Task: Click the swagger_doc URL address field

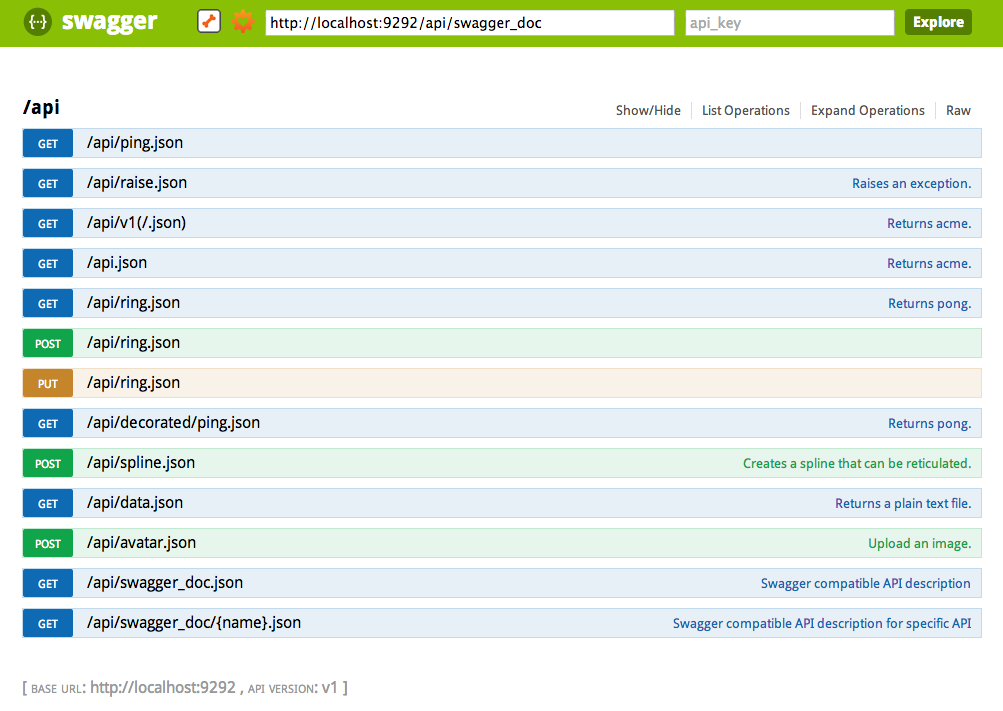Action: tap(470, 21)
